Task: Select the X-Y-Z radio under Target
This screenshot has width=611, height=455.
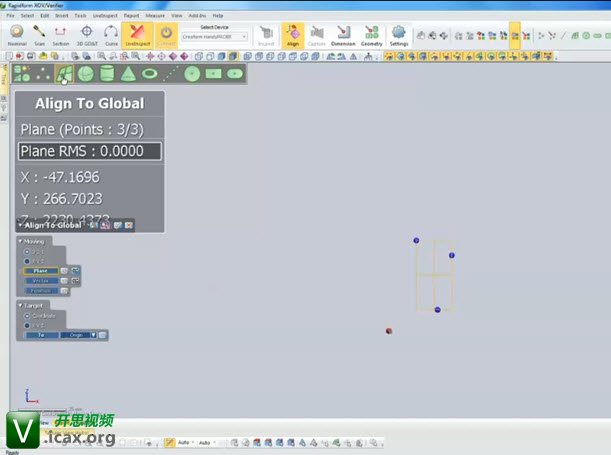Action: tap(27, 325)
